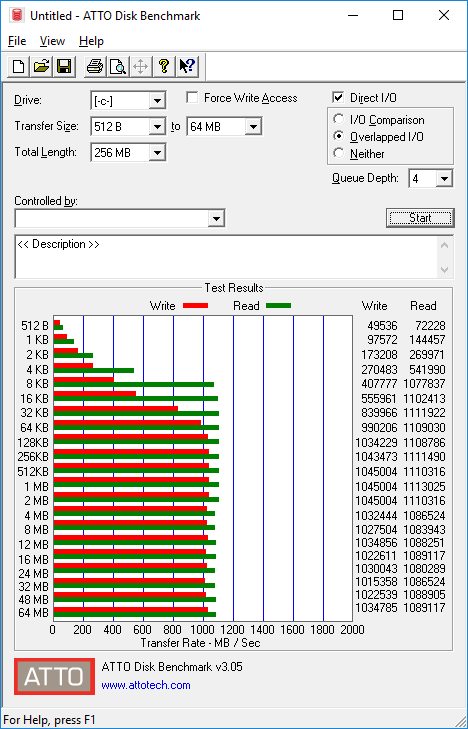Open the Total Length 256 MB dropdown
This screenshot has height=729, width=468.
[158, 152]
